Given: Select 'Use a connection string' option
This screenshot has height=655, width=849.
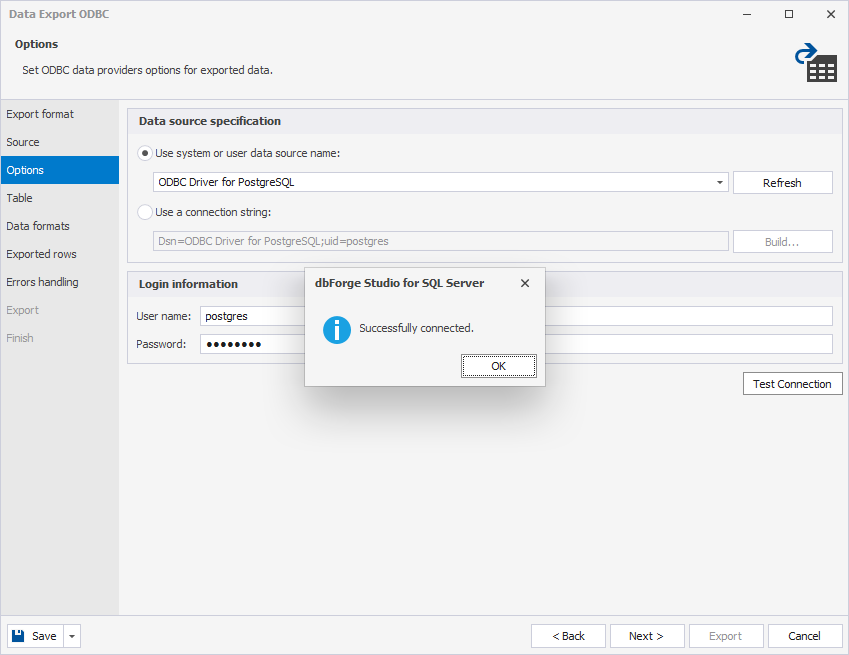Looking at the screenshot, I should pos(145,212).
